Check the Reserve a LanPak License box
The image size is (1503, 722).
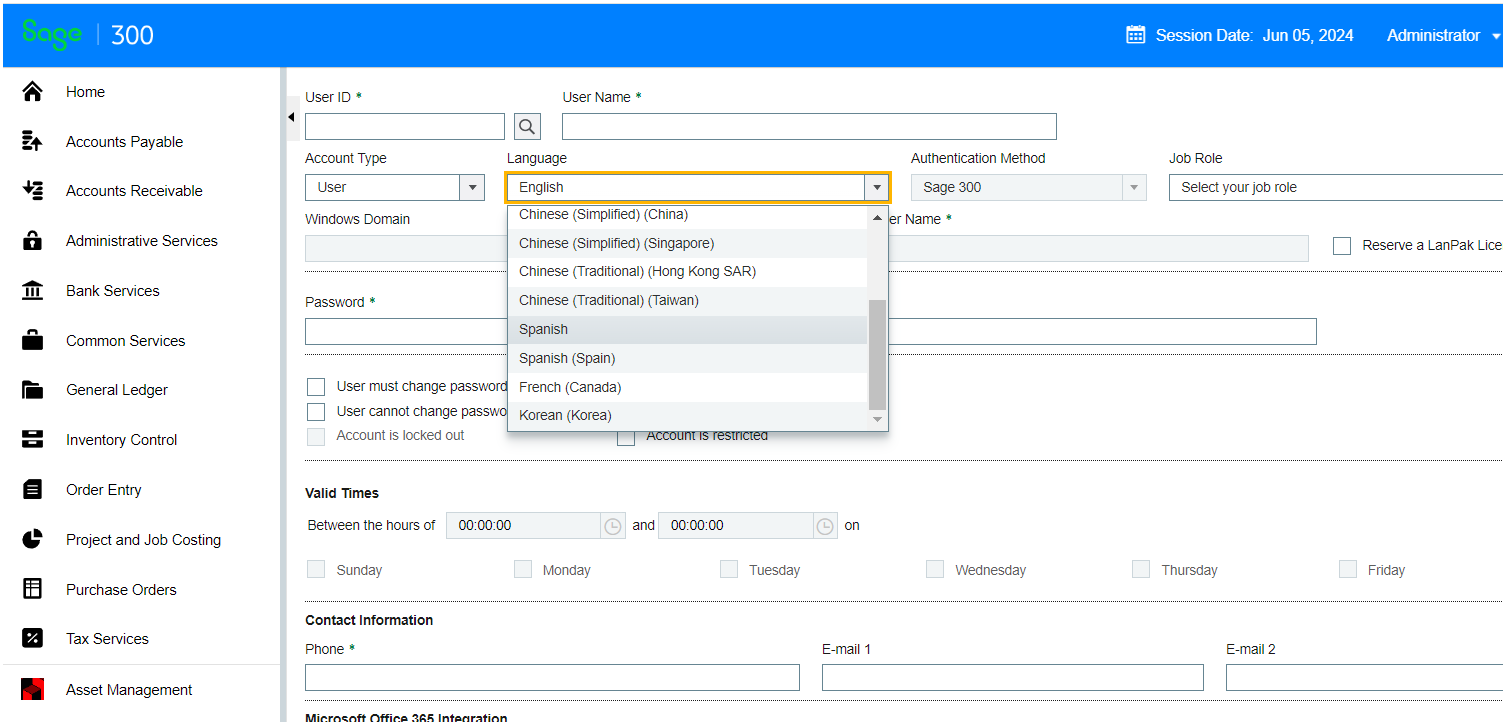pyautogui.click(x=1342, y=246)
